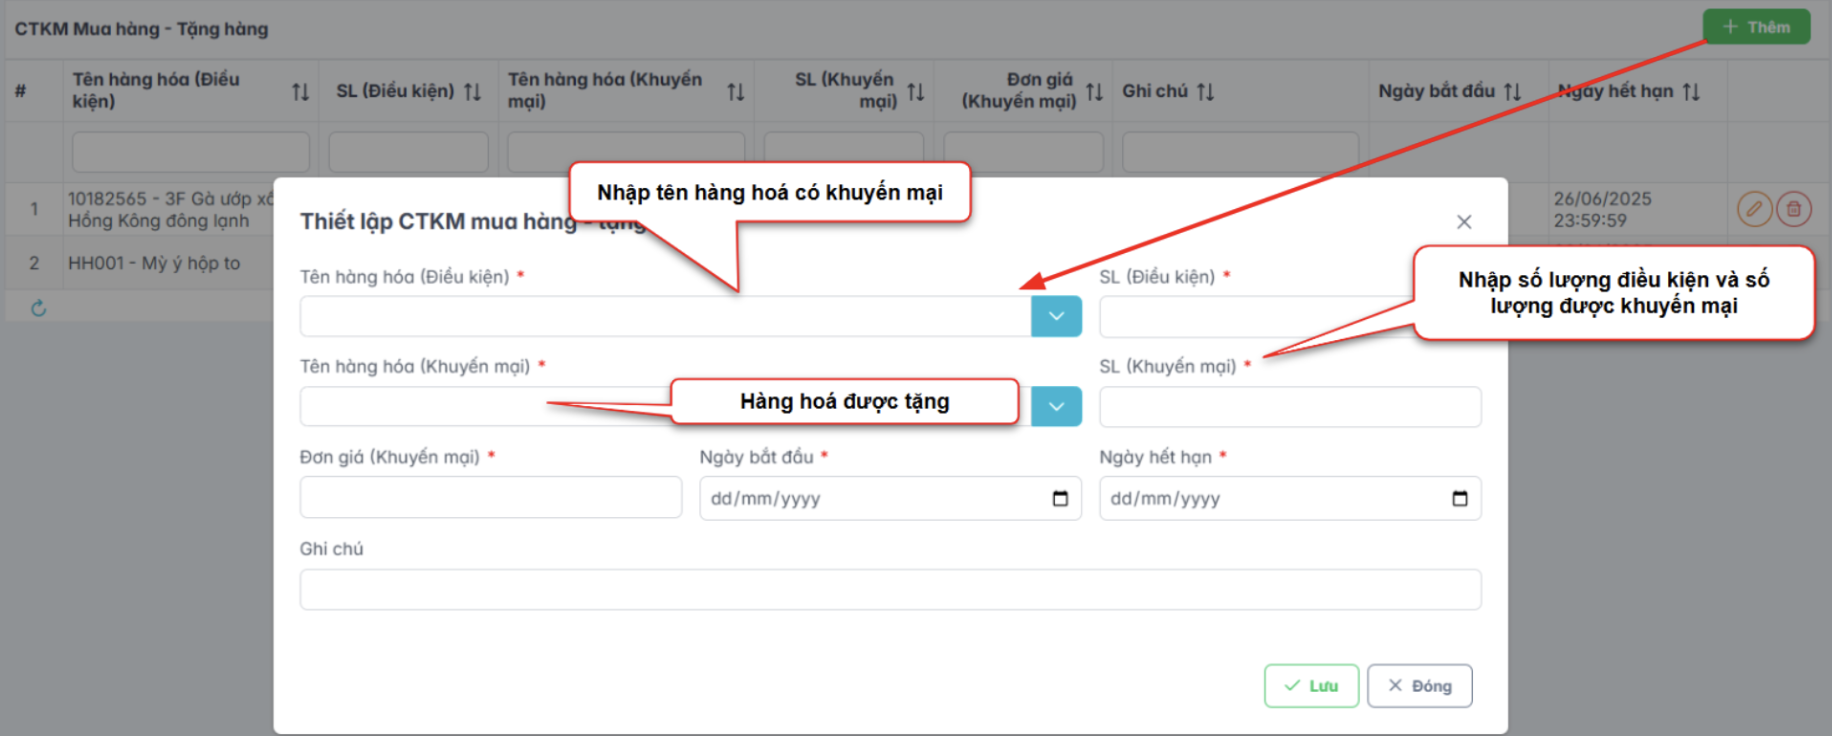Click the Đóng button
This screenshot has height=736, width=1832.
tap(1419, 686)
